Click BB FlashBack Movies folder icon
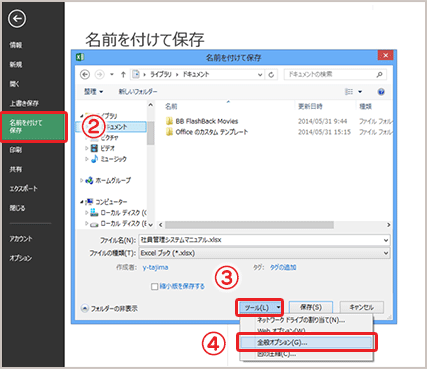 [x=169, y=121]
